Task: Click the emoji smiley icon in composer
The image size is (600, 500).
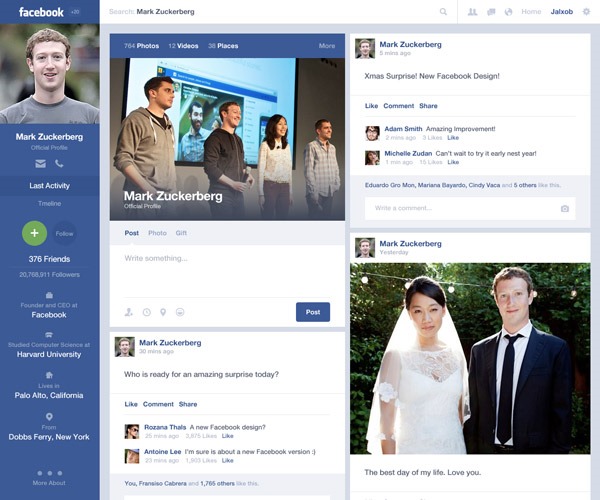Action: click(x=180, y=312)
